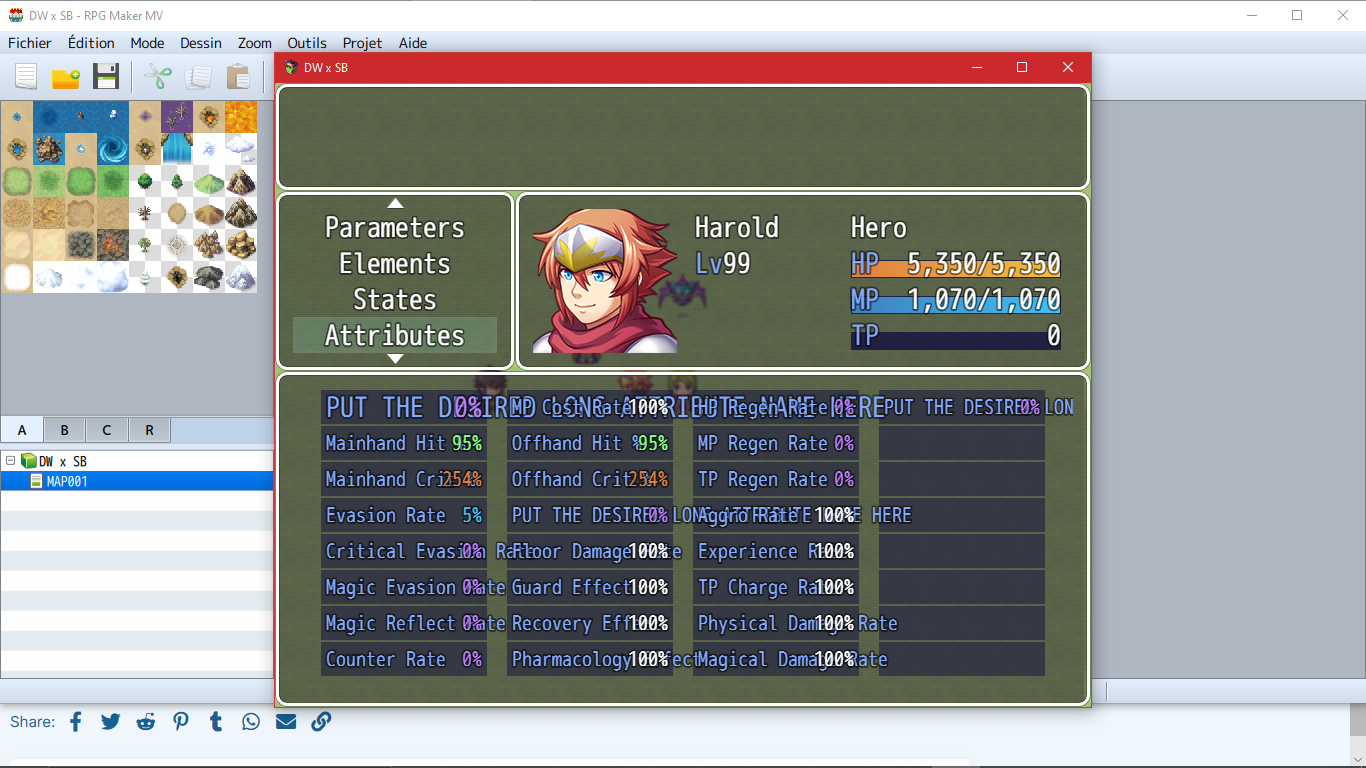Click the Harold name text
This screenshot has height=768, width=1366.
(x=737, y=227)
